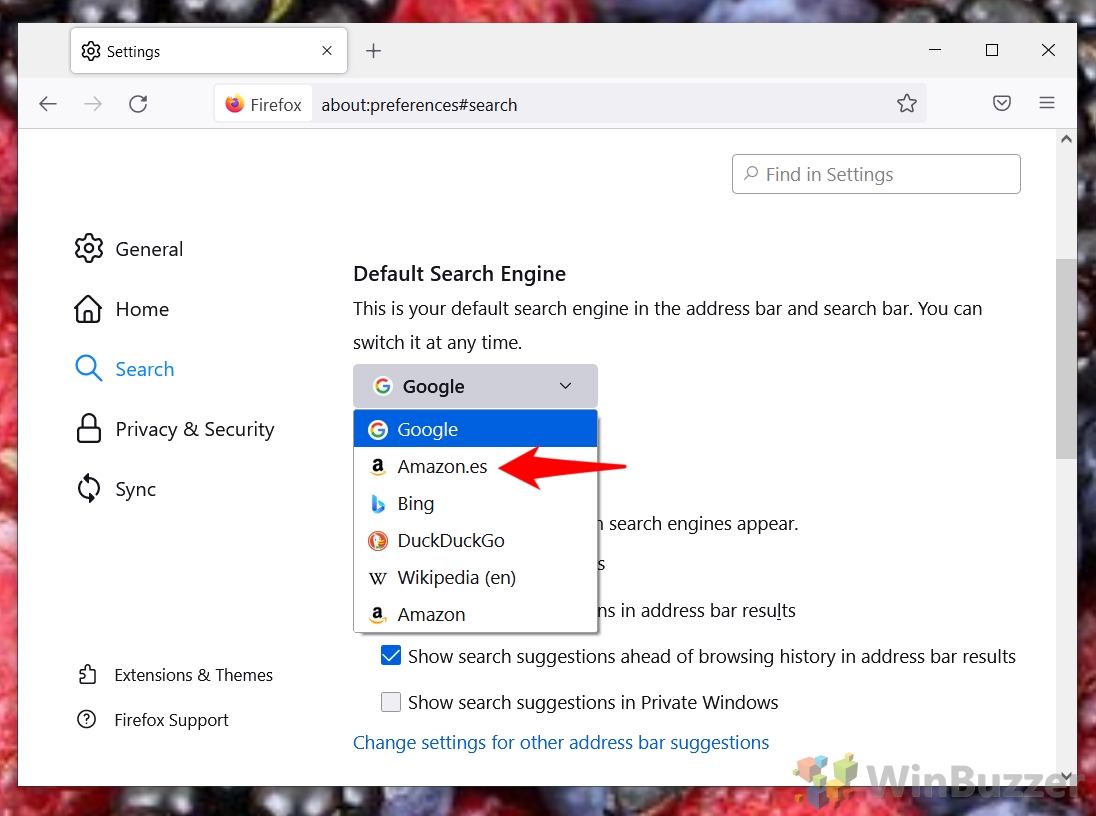
Task: Go back using the back arrow
Action: coord(48,104)
